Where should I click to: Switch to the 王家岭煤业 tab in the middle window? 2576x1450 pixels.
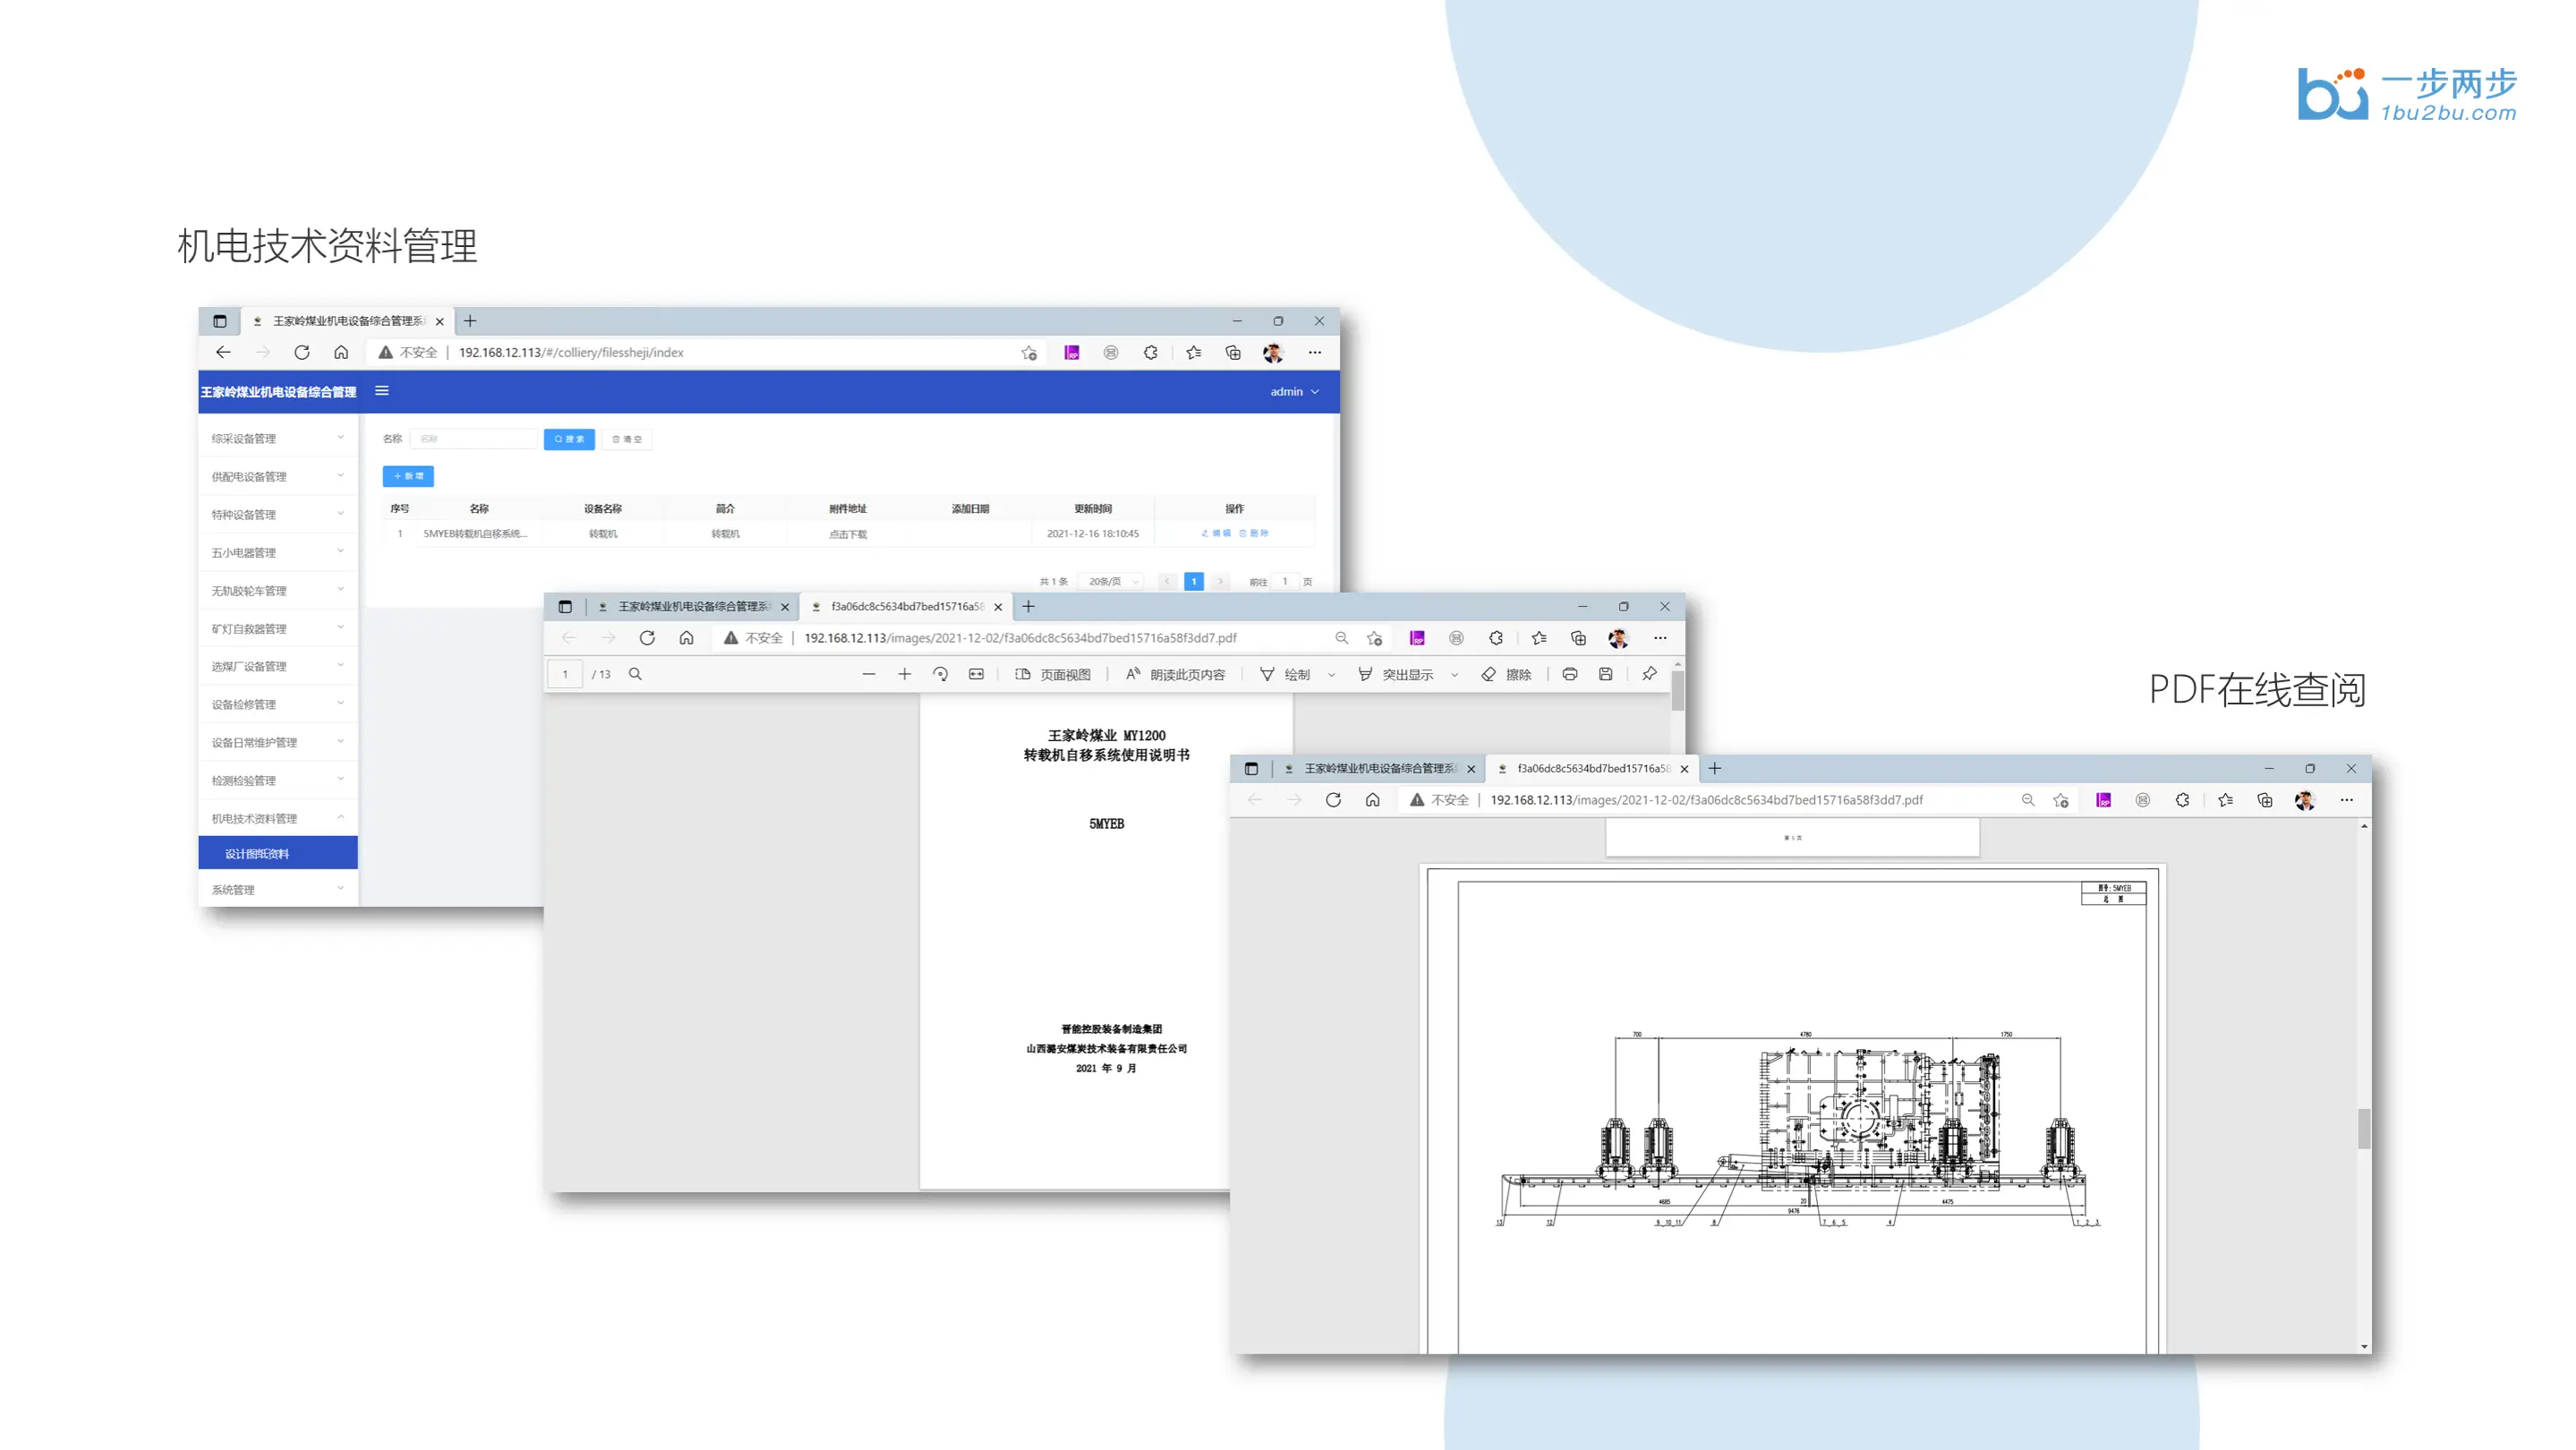(x=692, y=606)
